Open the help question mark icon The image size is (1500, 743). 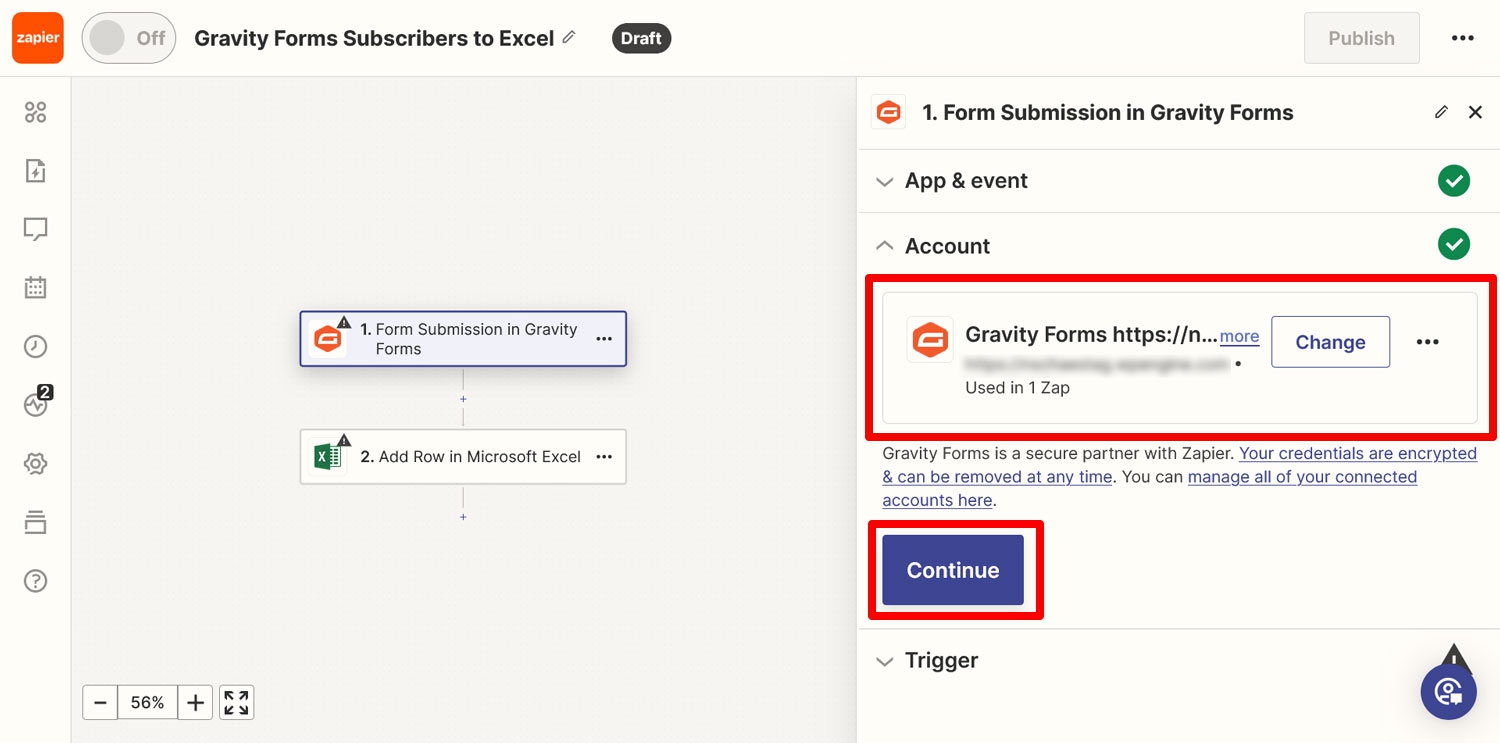click(36, 581)
